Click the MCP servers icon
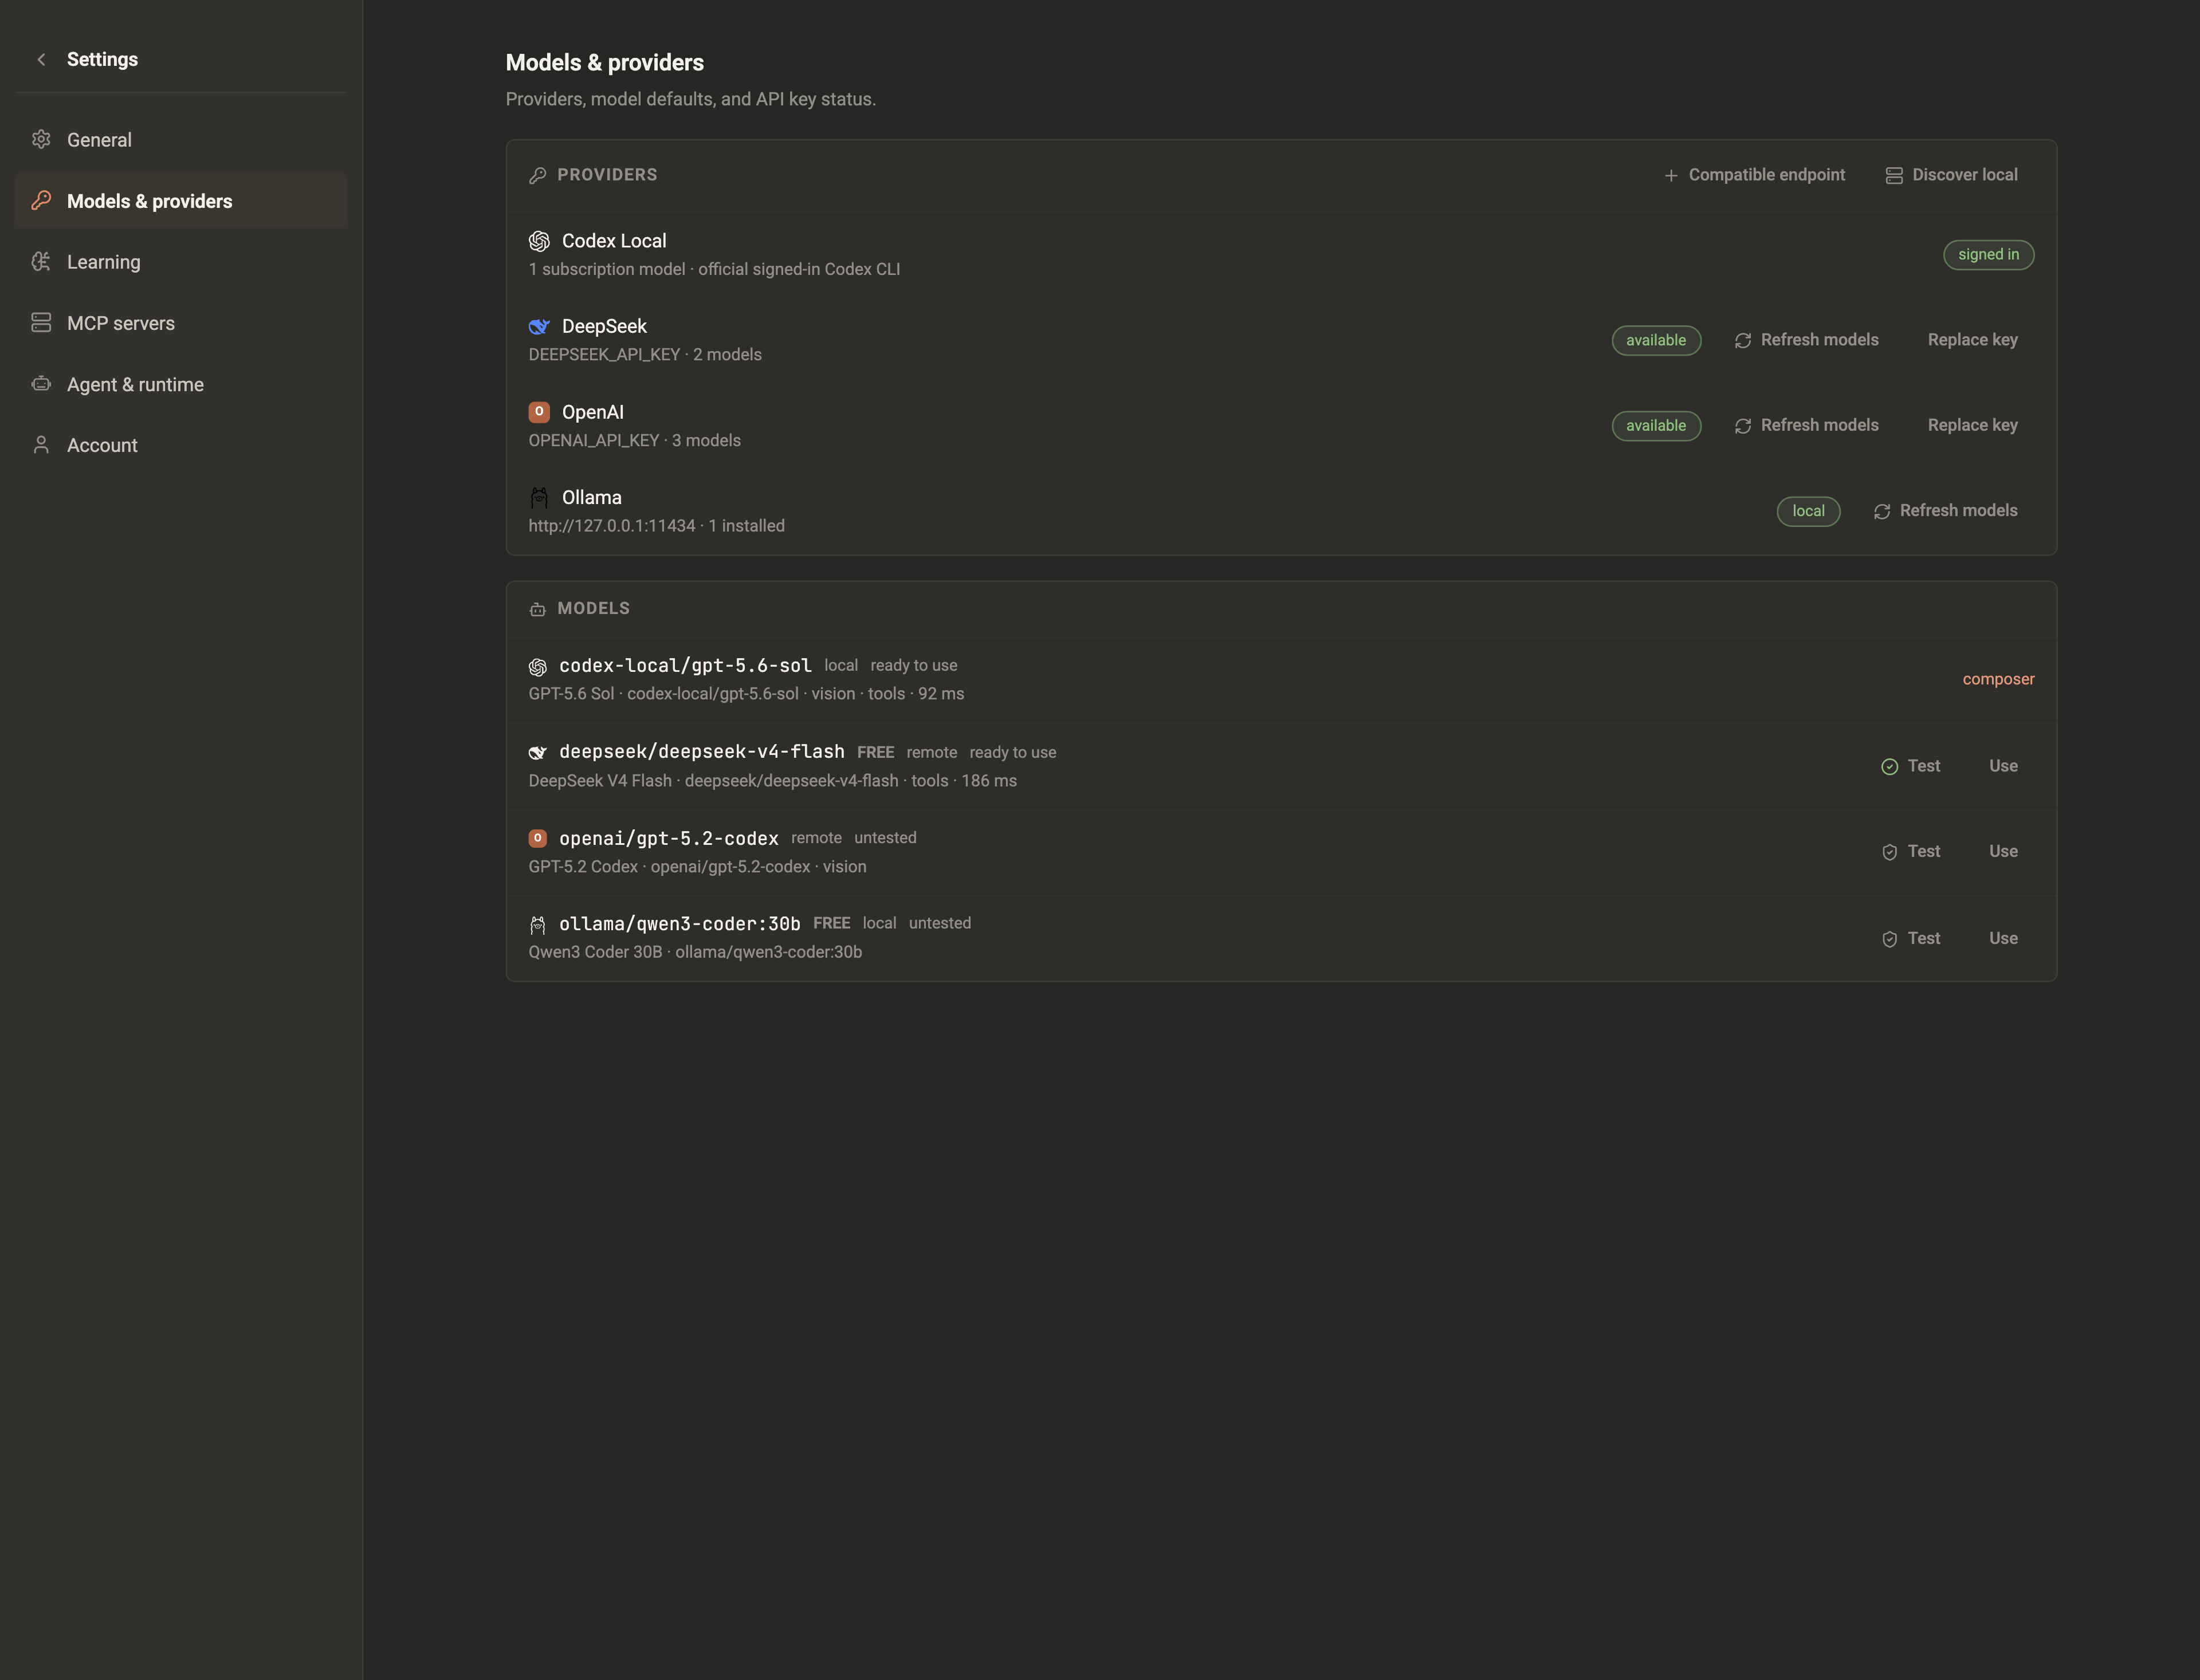Screen dimensions: 2200x1680 tap(41, 323)
